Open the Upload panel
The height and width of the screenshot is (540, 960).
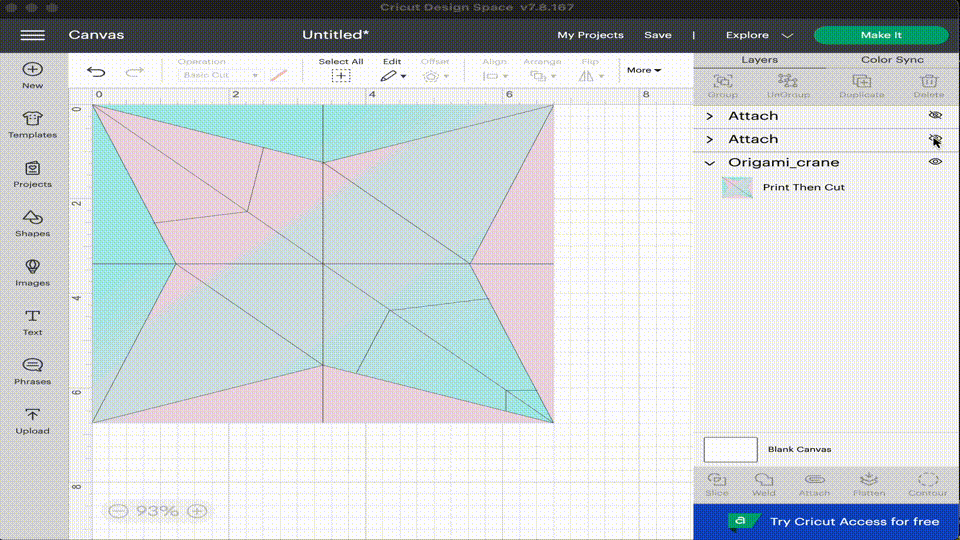[32, 421]
